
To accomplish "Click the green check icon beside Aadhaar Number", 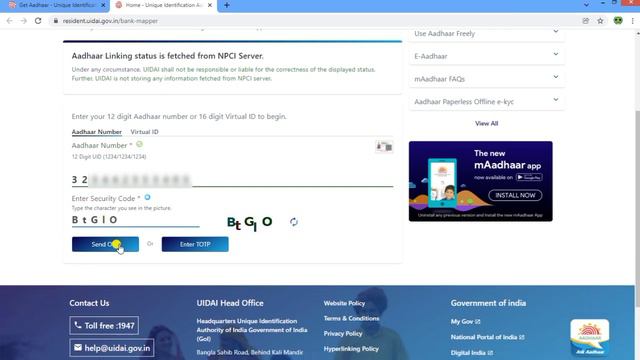I will [x=140, y=144].
